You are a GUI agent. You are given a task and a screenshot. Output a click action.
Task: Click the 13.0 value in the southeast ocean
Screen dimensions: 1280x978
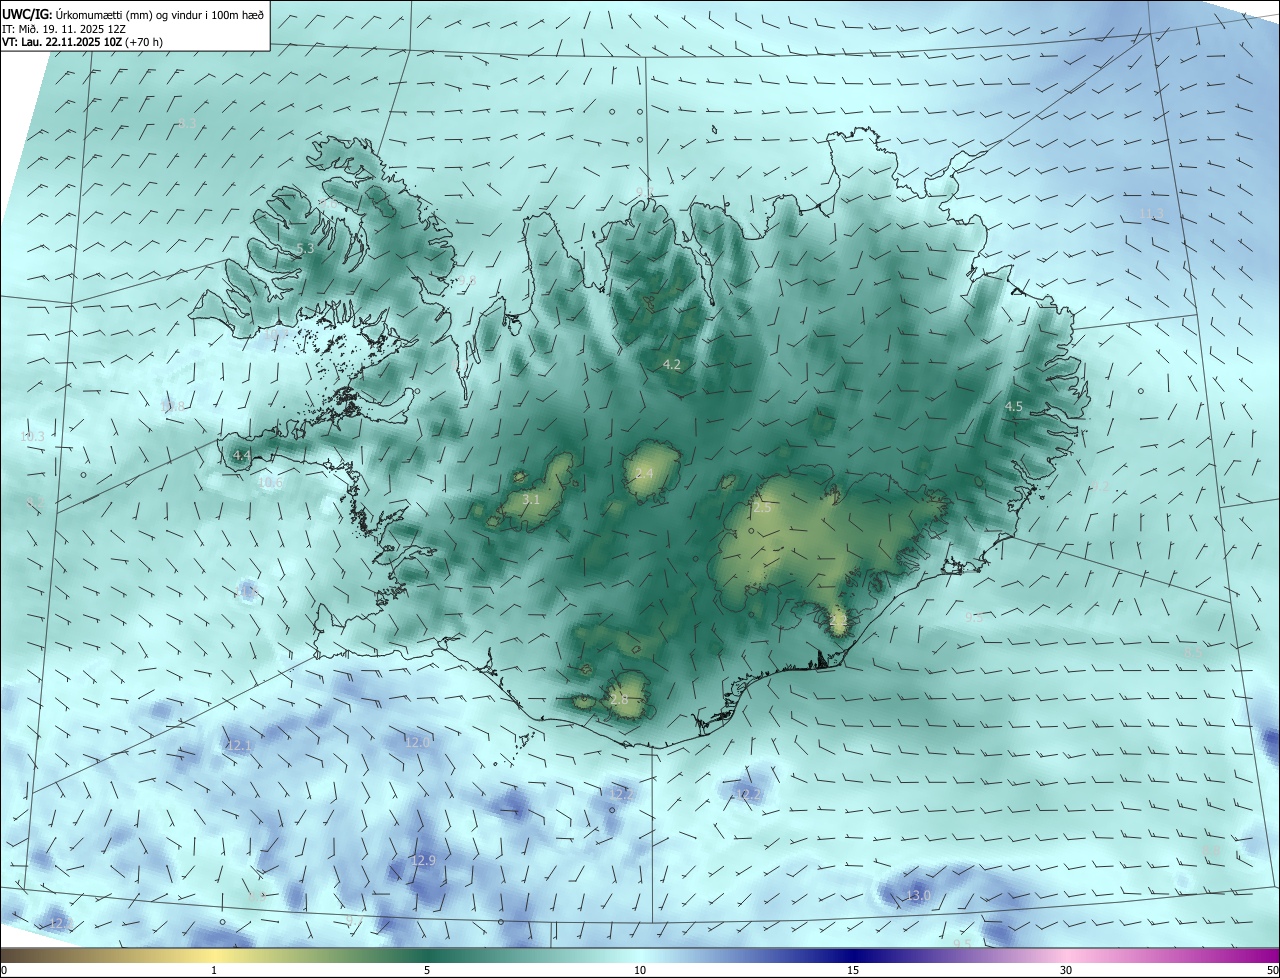pos(918,896)
